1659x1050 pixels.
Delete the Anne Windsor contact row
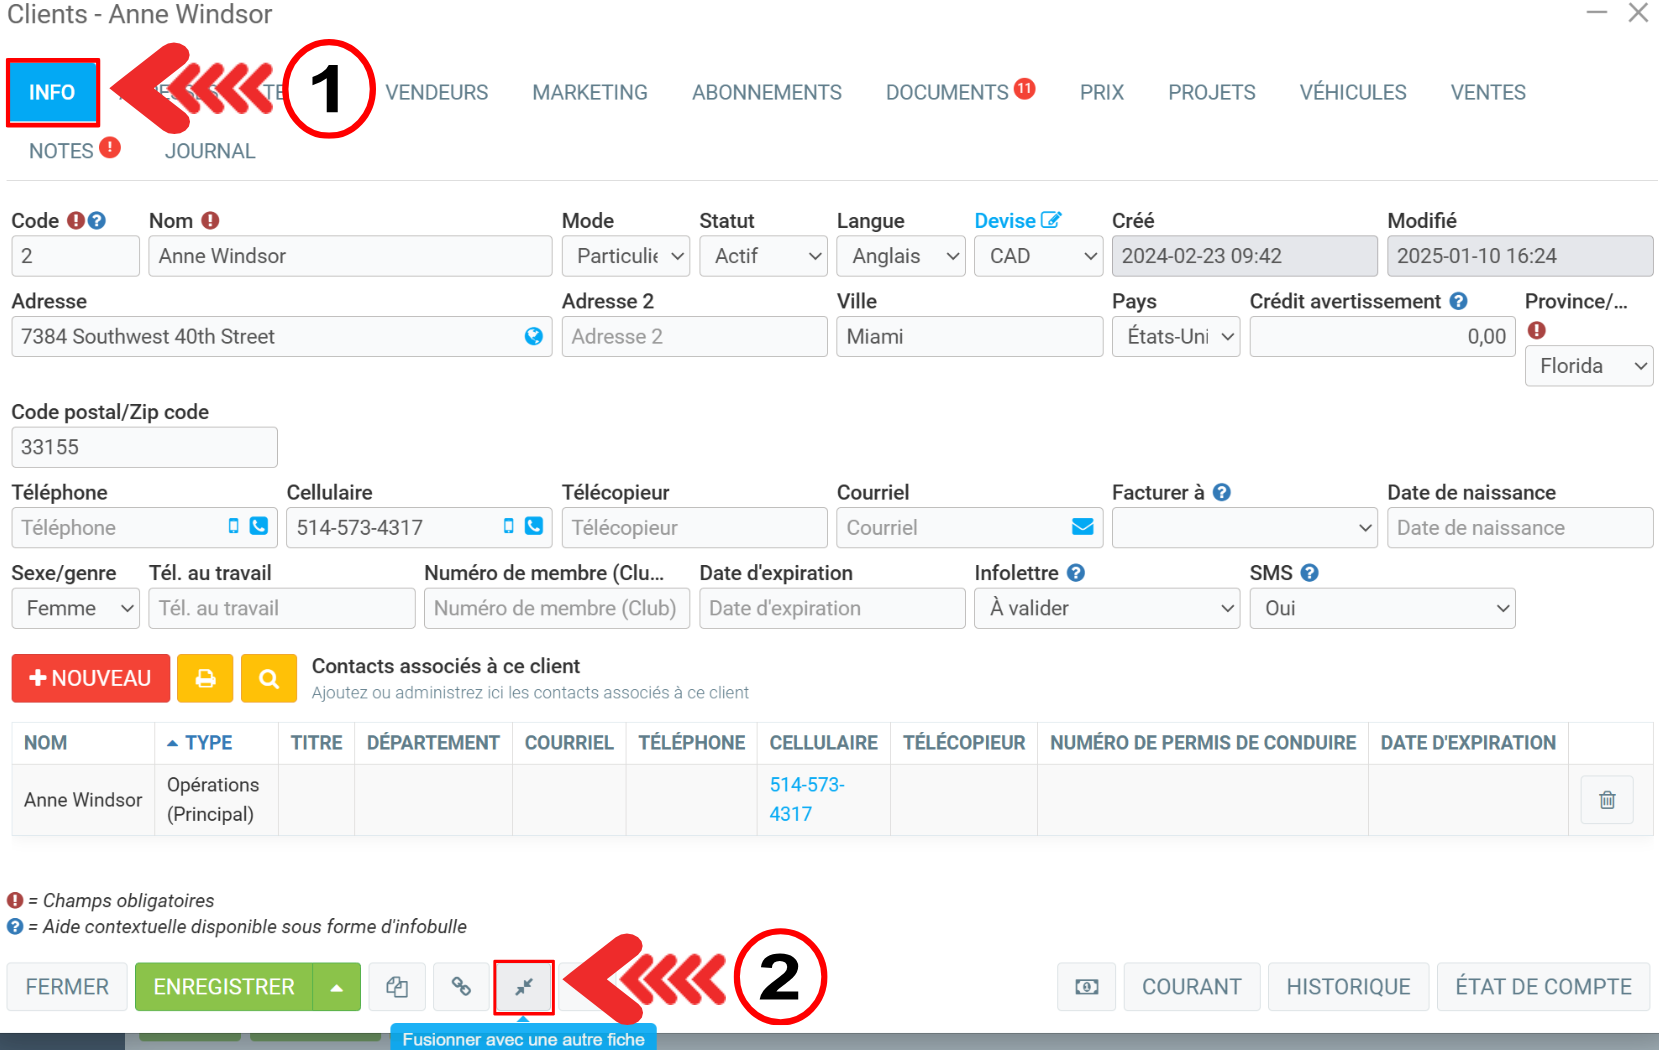click(x=1606, y=800)
